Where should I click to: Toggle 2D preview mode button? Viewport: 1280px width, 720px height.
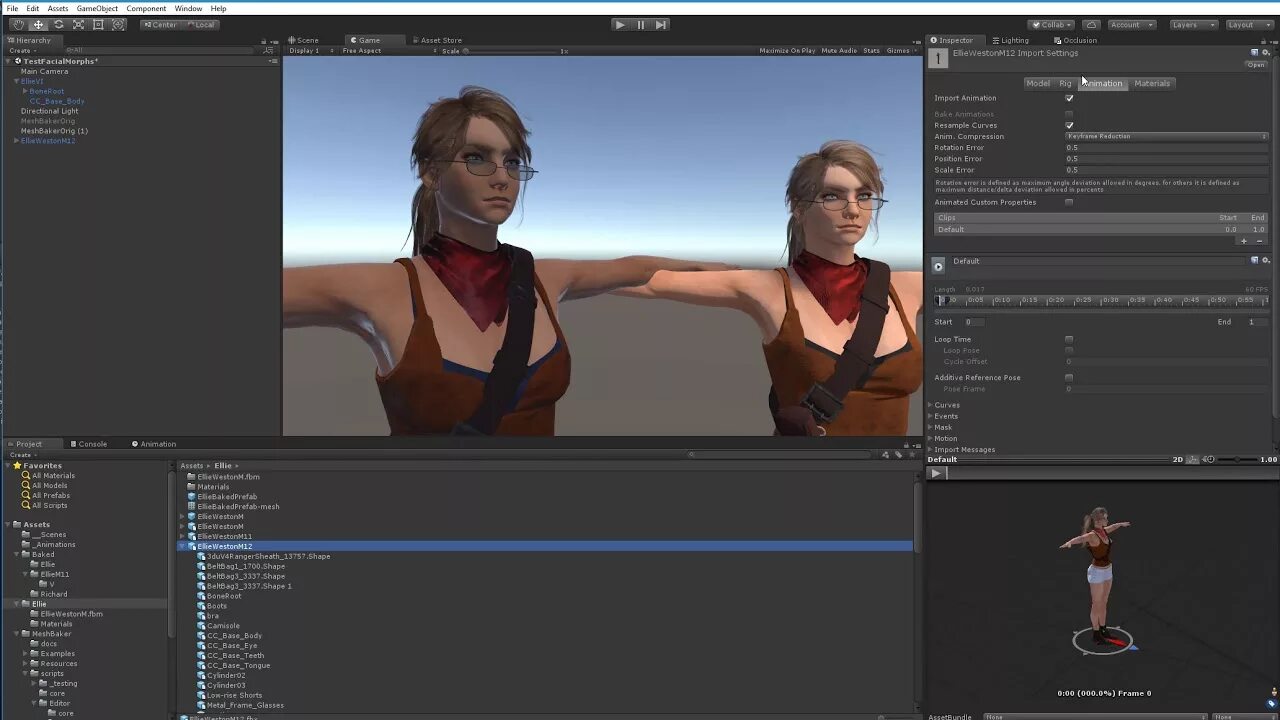[x=1178, y=459]
